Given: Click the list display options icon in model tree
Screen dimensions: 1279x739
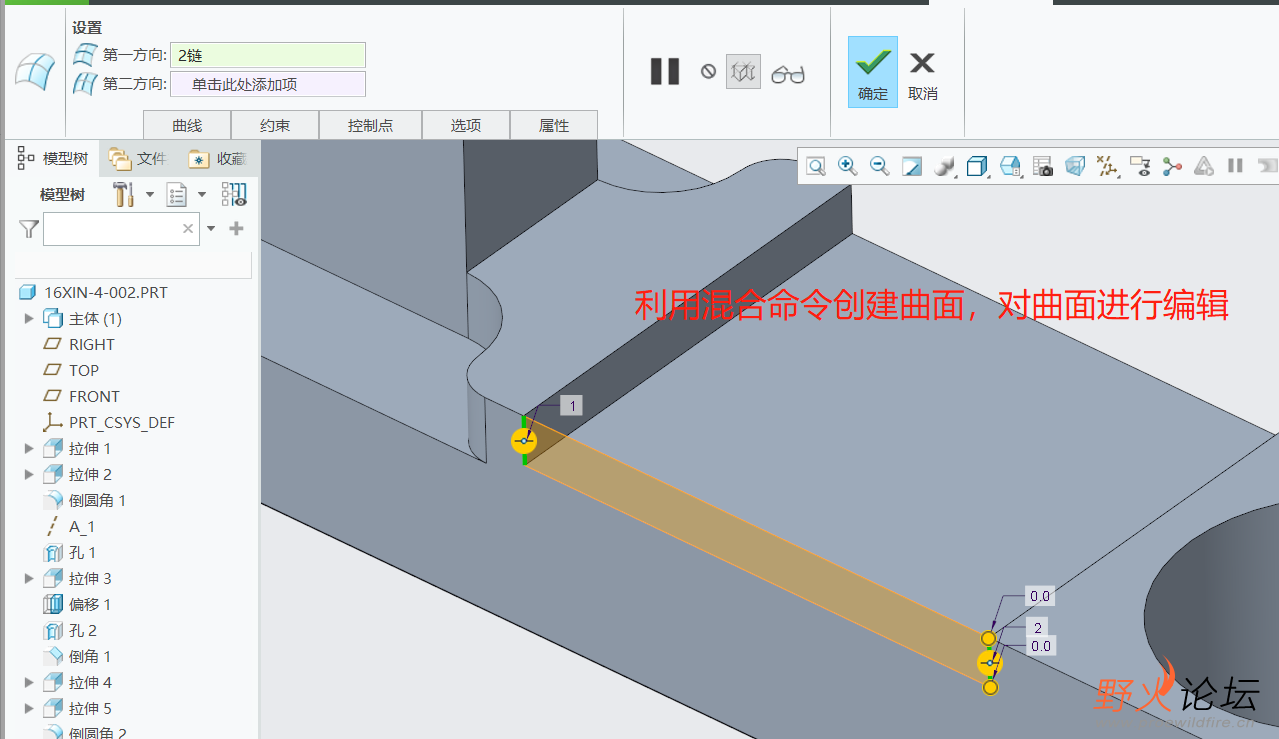Looking at the screenshot, I should point(177,194).
